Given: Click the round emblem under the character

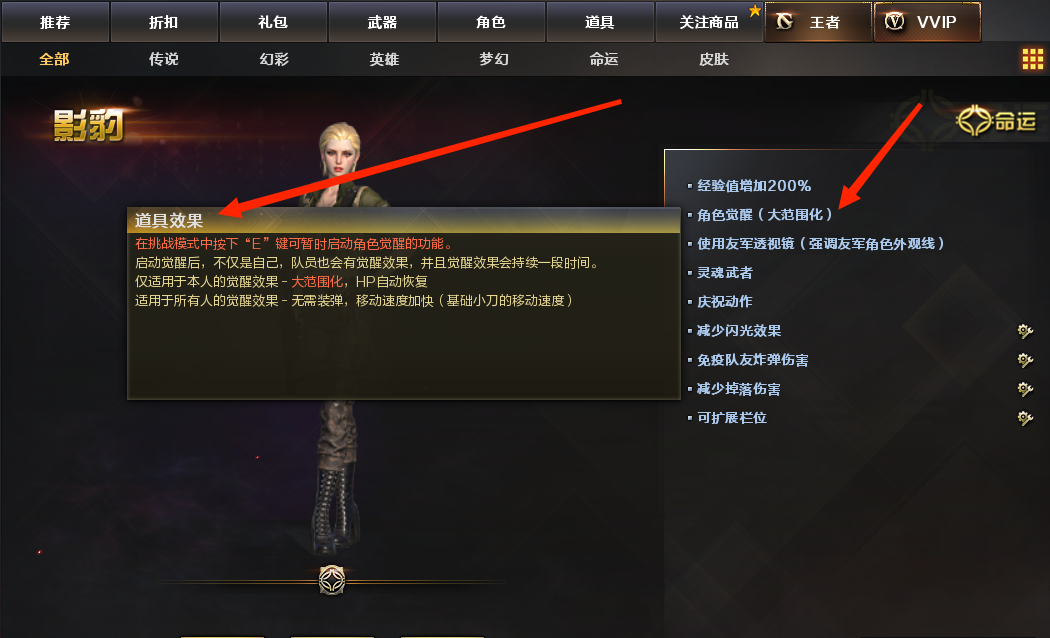Looking at the screenshot, I should click(331, 580).
